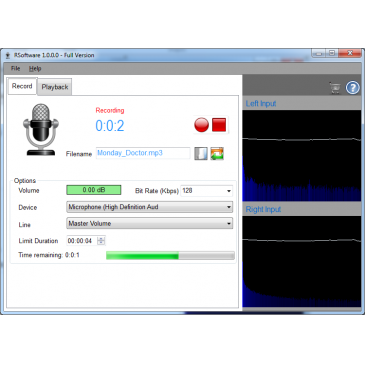Select the Record tab
The image size is (365, 365).
tap(22, 86)
